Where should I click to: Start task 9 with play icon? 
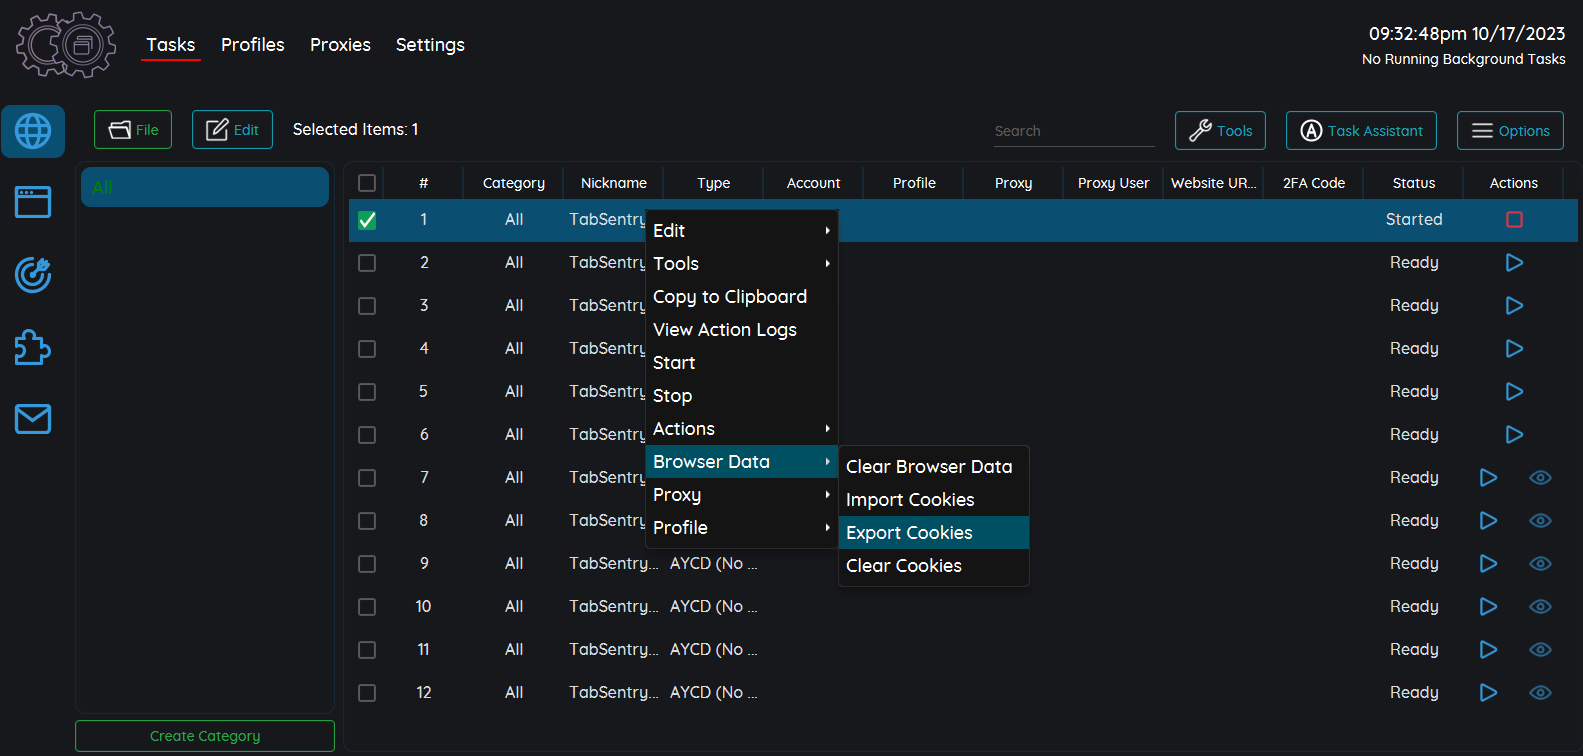(1488, 563)
